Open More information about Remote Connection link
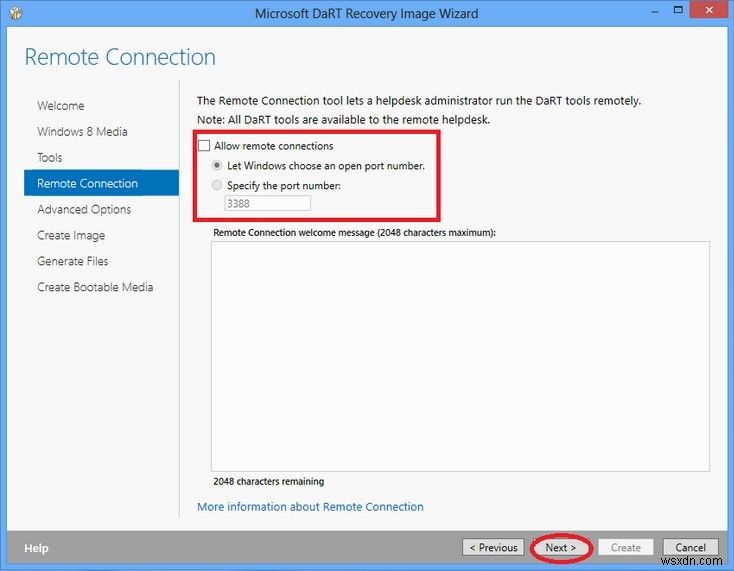This screenshot has width=734, height=571. 310,506
